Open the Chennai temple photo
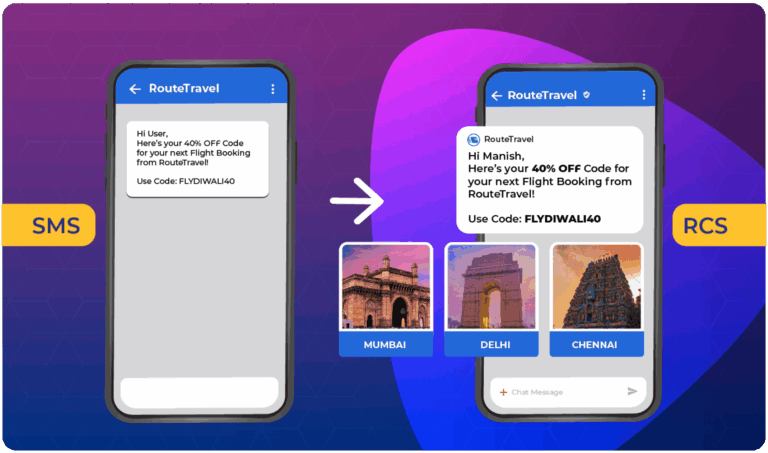Image resolution: width=768 pixels, height=453 pixels. (x=595, y=288)
